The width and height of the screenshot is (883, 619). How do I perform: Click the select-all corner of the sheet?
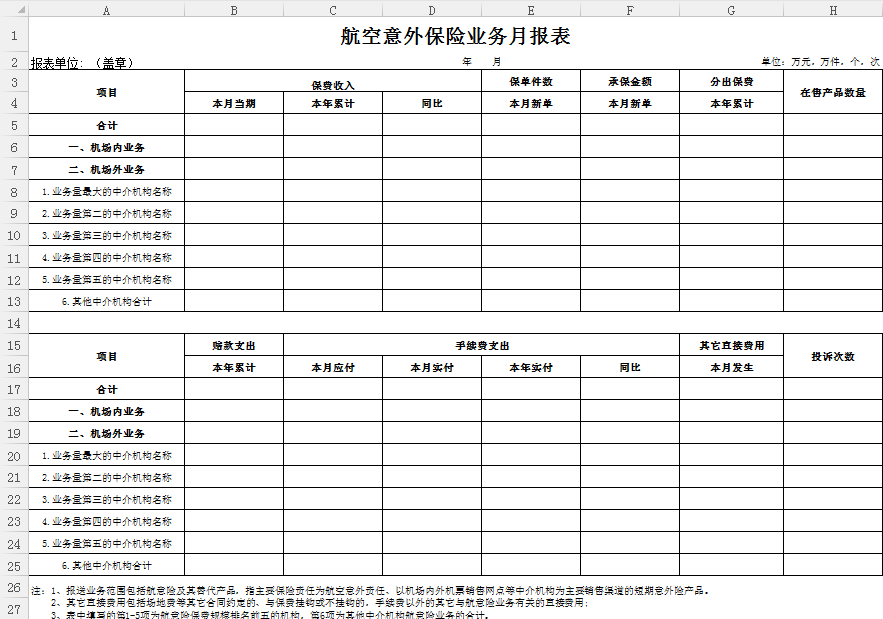coord(14,9)
